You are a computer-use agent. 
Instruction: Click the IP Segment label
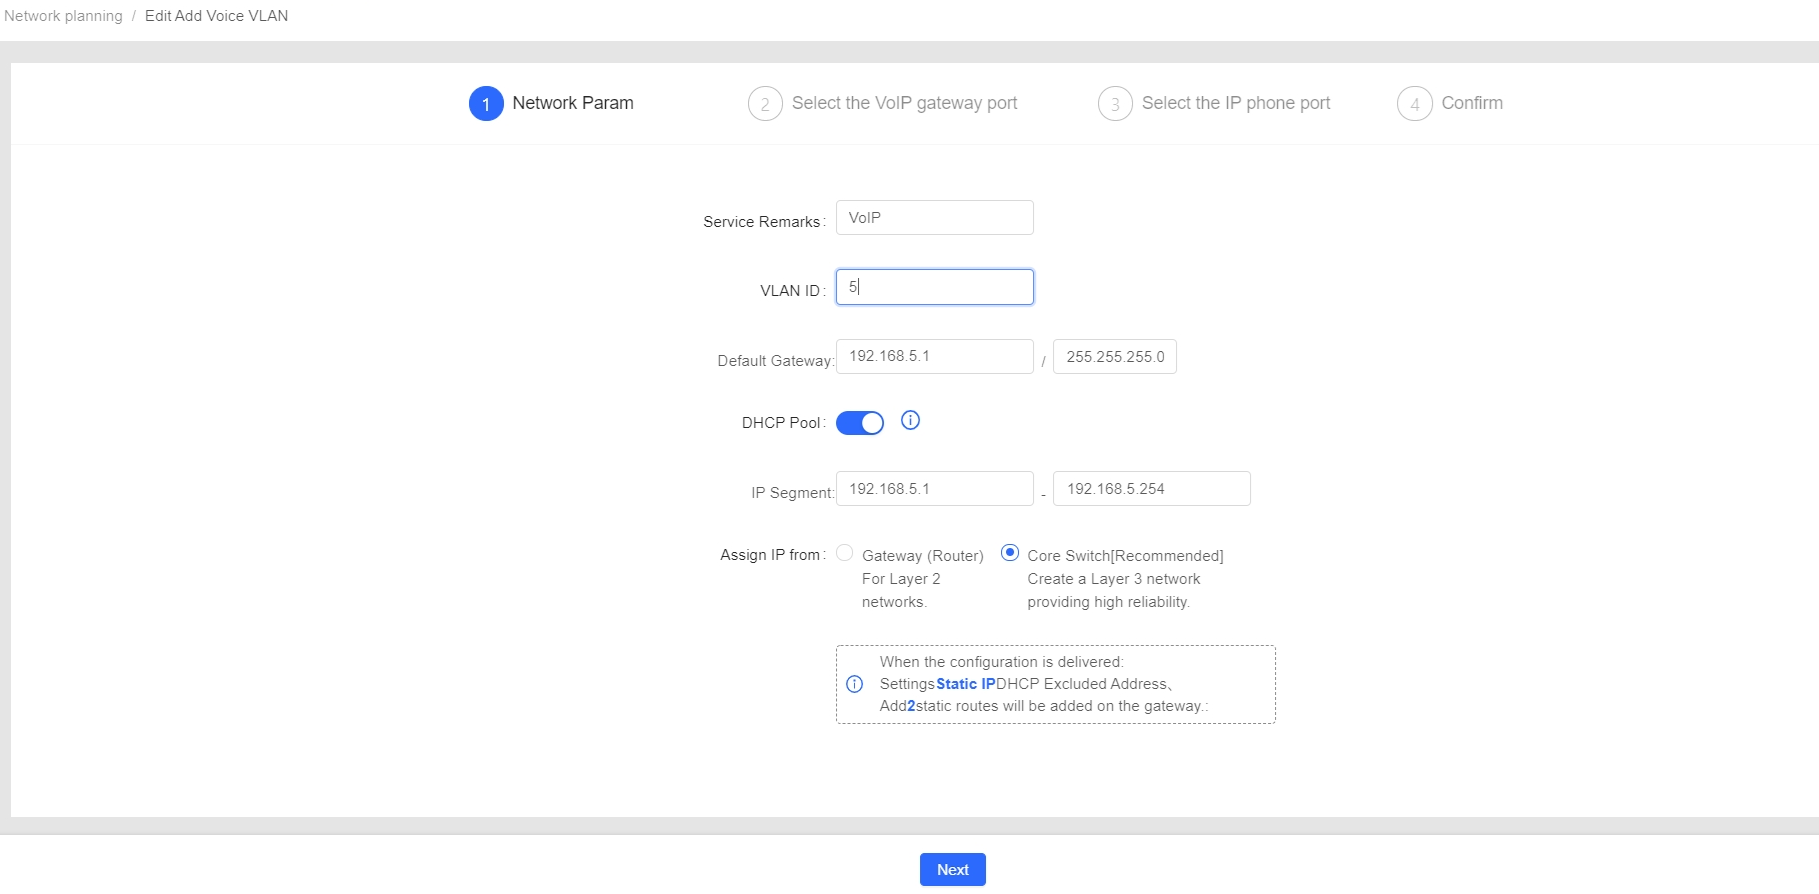pos(792,493)
